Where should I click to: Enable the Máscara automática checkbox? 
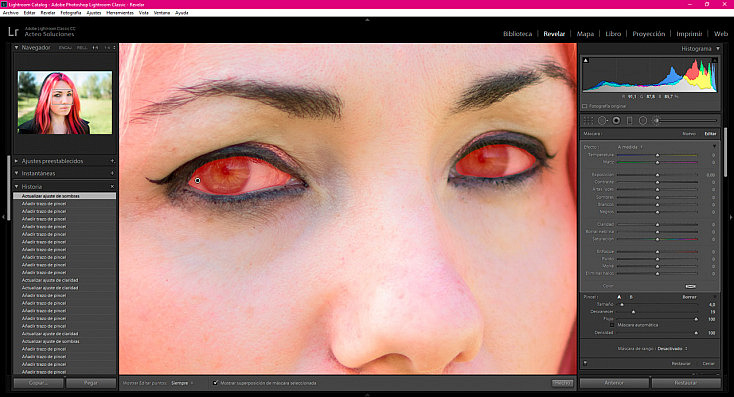tap(612, 324)
